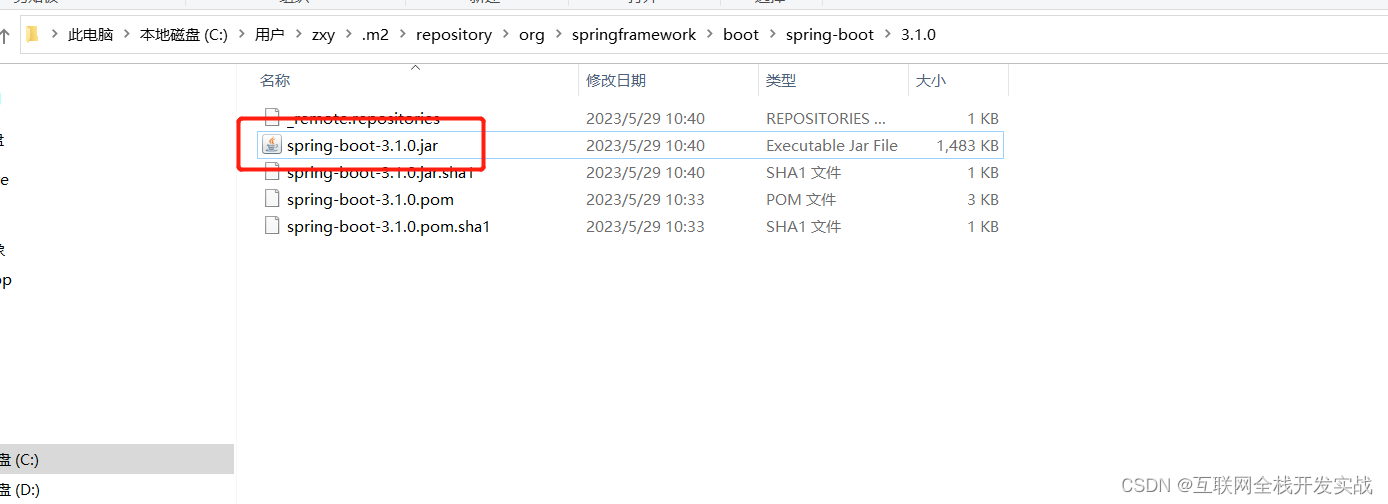Navigate to .m2 breadcrumb segment
Screen dimensions: 1388x504
tap(375, 35)
